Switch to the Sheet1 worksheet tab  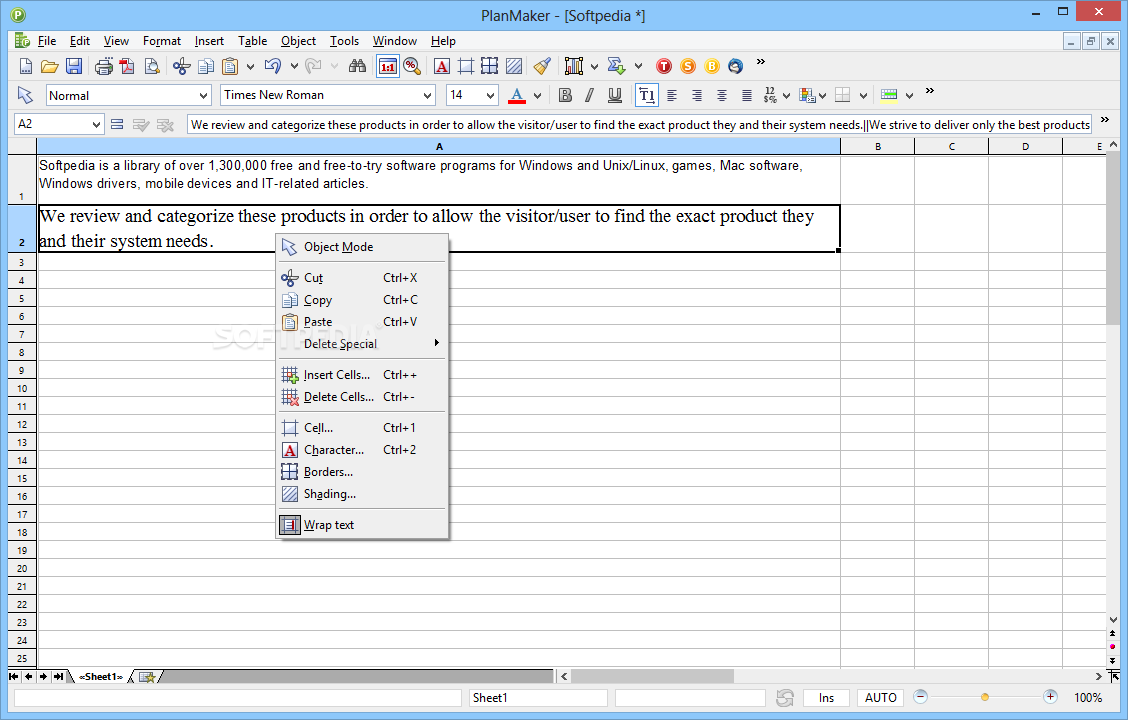101,677
